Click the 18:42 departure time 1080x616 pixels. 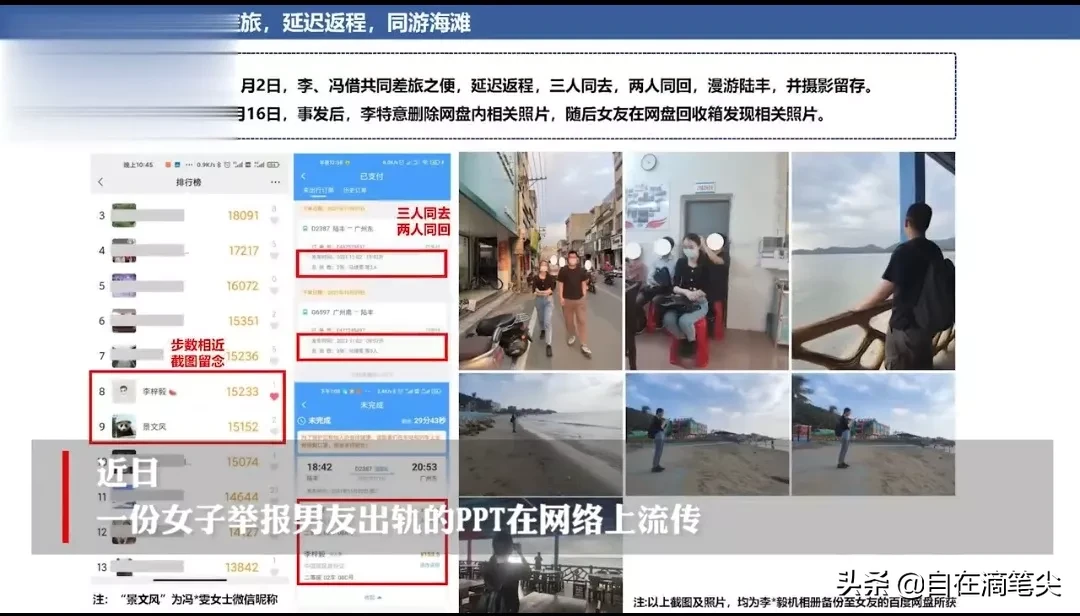[x=320, y=467]
